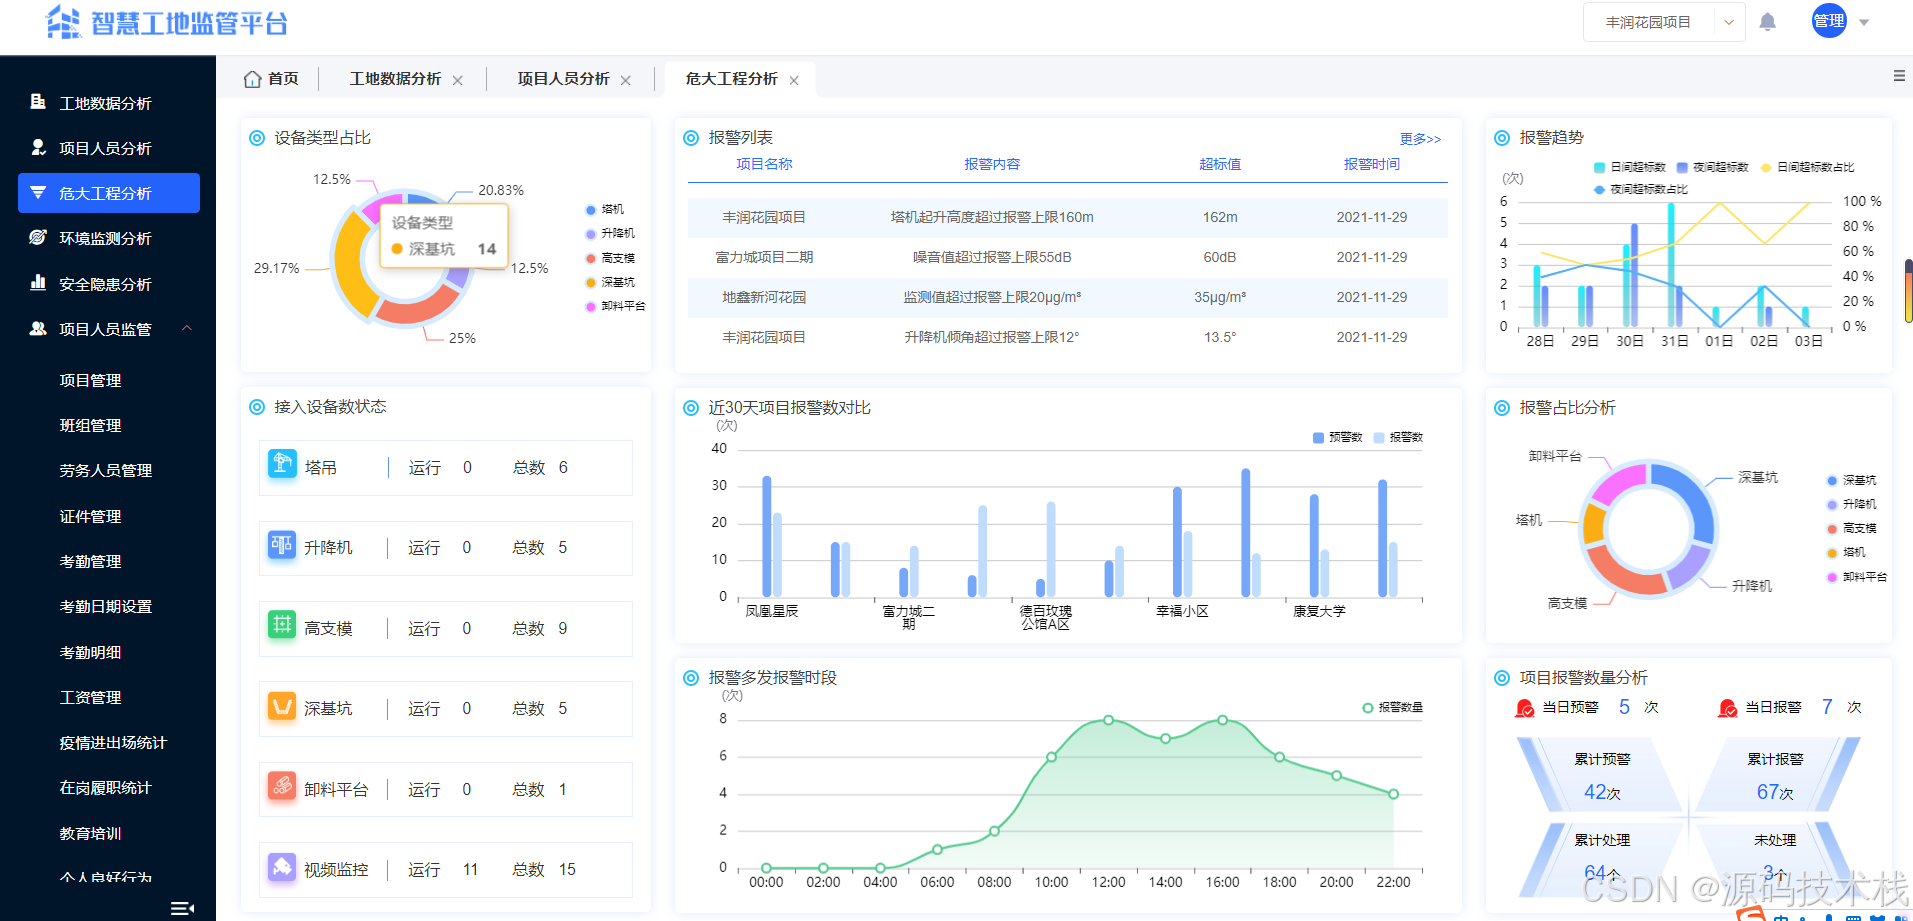1913x921 pixels.
Task: Click the 项目人员分析 sidebar person icon
Action: [38, 147]
